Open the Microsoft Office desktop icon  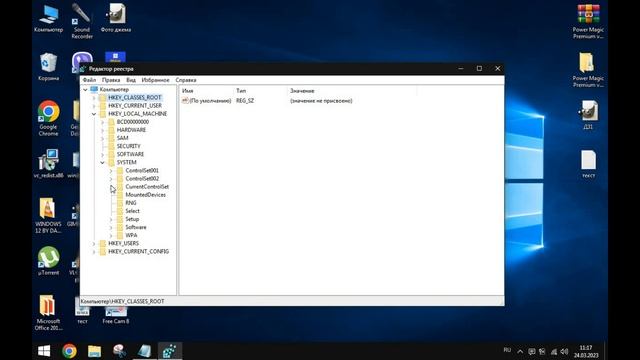coord(48,313)
